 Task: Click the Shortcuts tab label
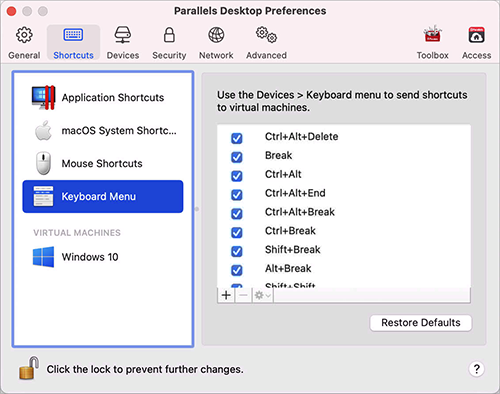click(73, 55)
